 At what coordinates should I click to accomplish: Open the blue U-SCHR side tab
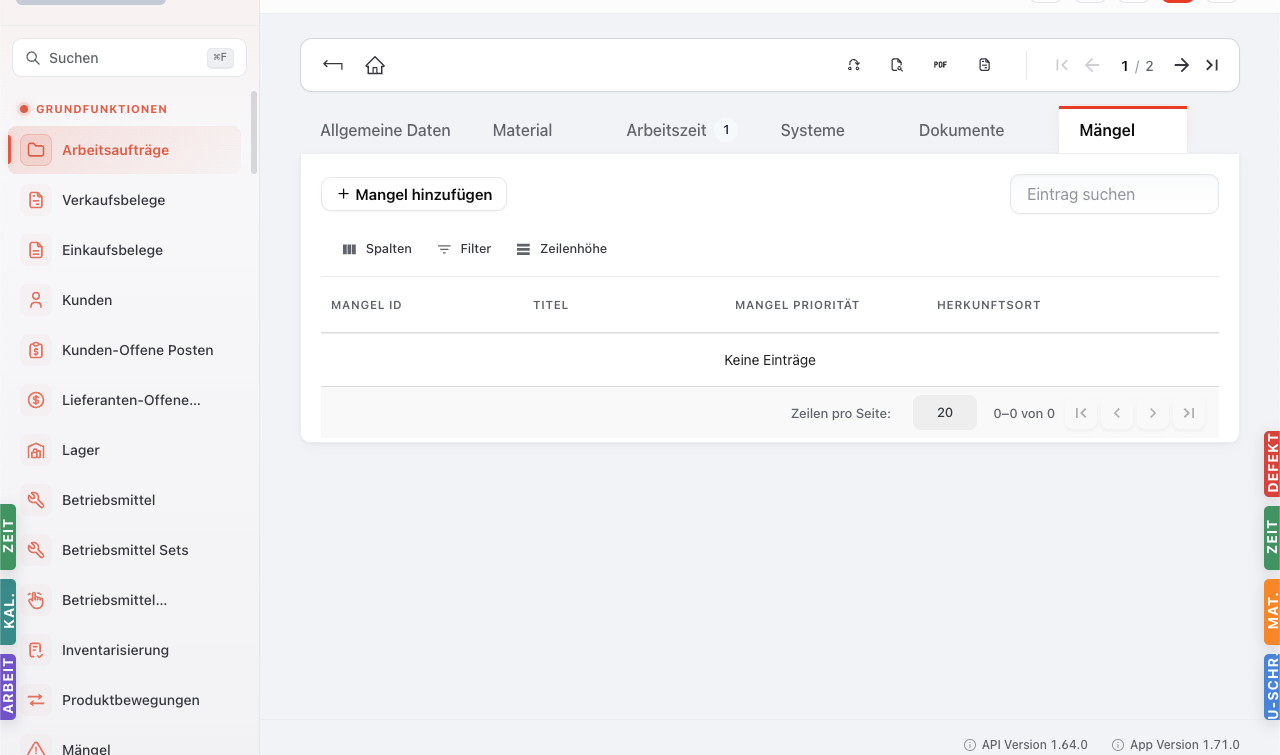pos(1272,687)
